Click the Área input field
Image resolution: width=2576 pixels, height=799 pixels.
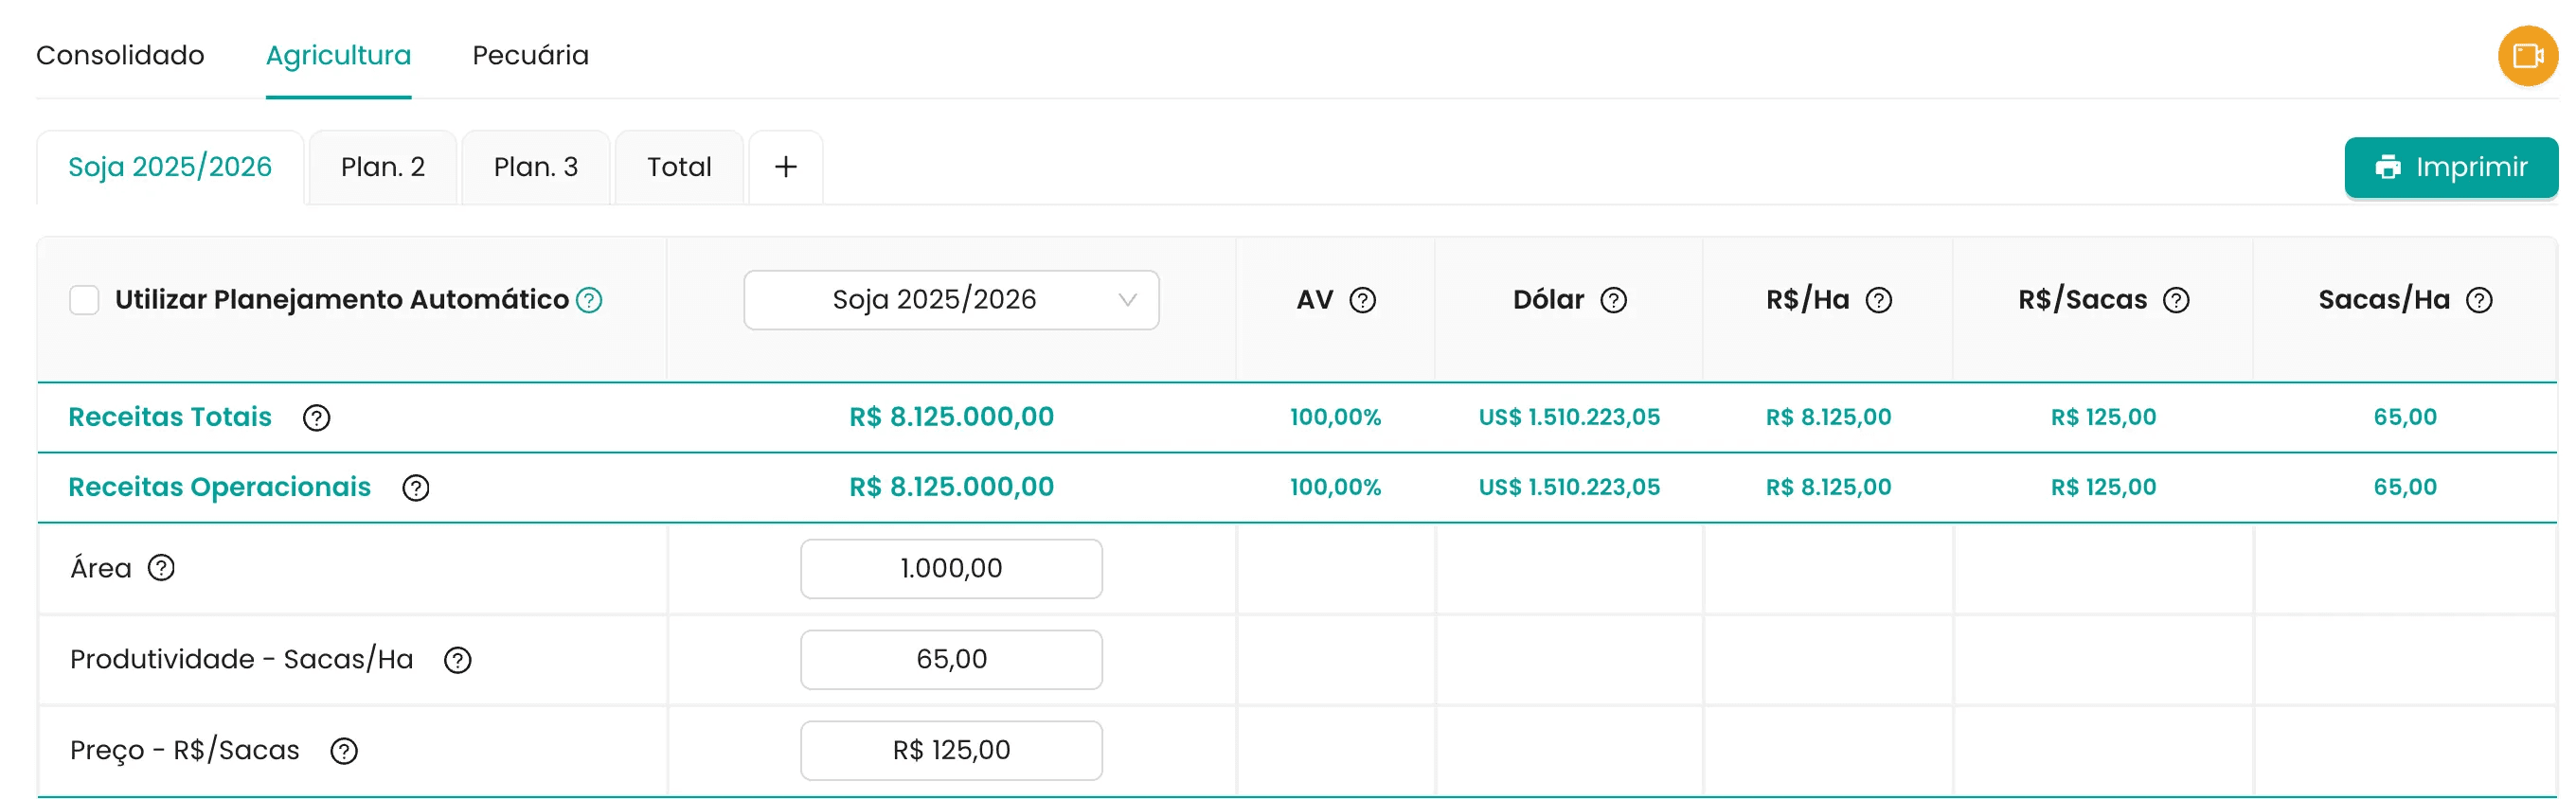[950, 568]
